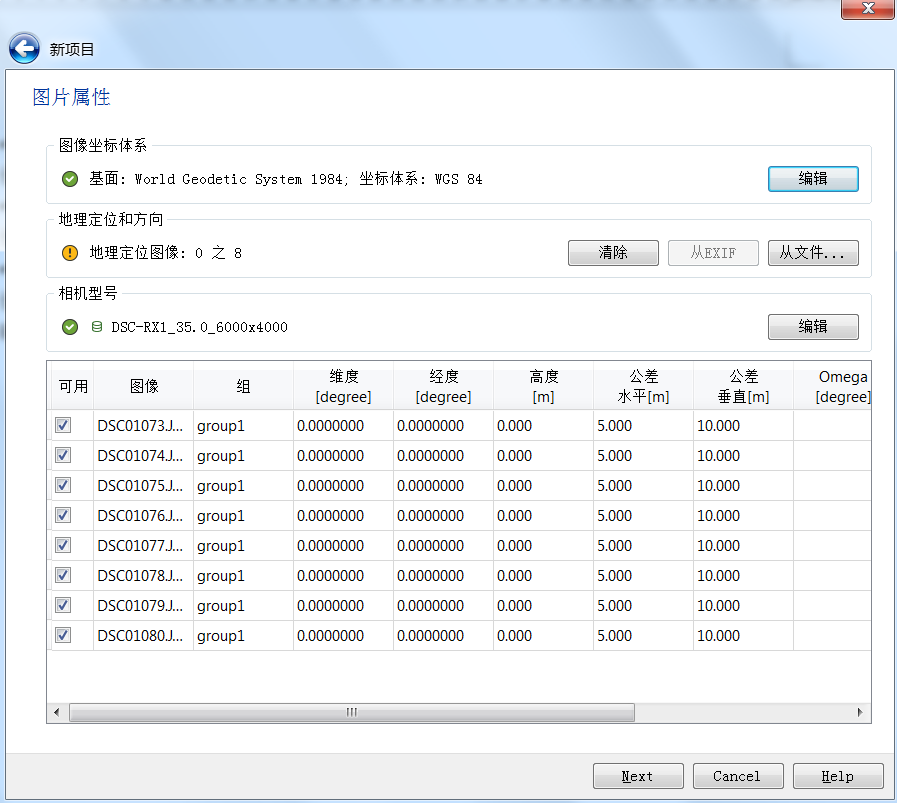Screen dimensions: 897x803
Task: Edit the camera model settings
Action: click(x=813, y=327)
